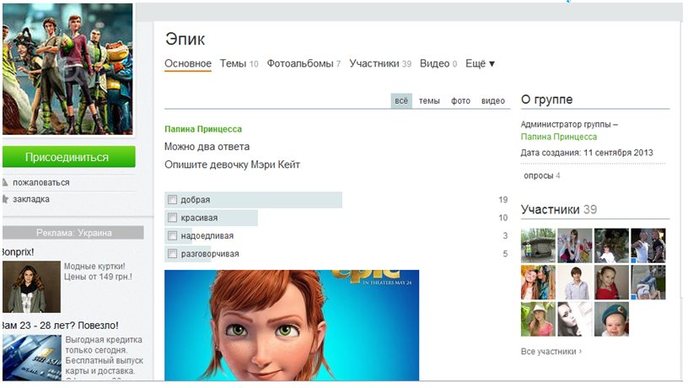The image size is (688, 388).
Task: Switch to the Фотоальбомы tab
Action: pos(304,64)
